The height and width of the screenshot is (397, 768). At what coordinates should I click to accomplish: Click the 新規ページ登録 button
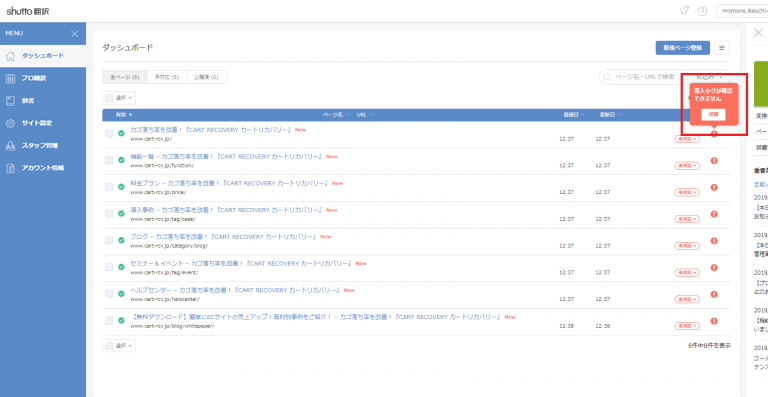click(x=683, y=48)
